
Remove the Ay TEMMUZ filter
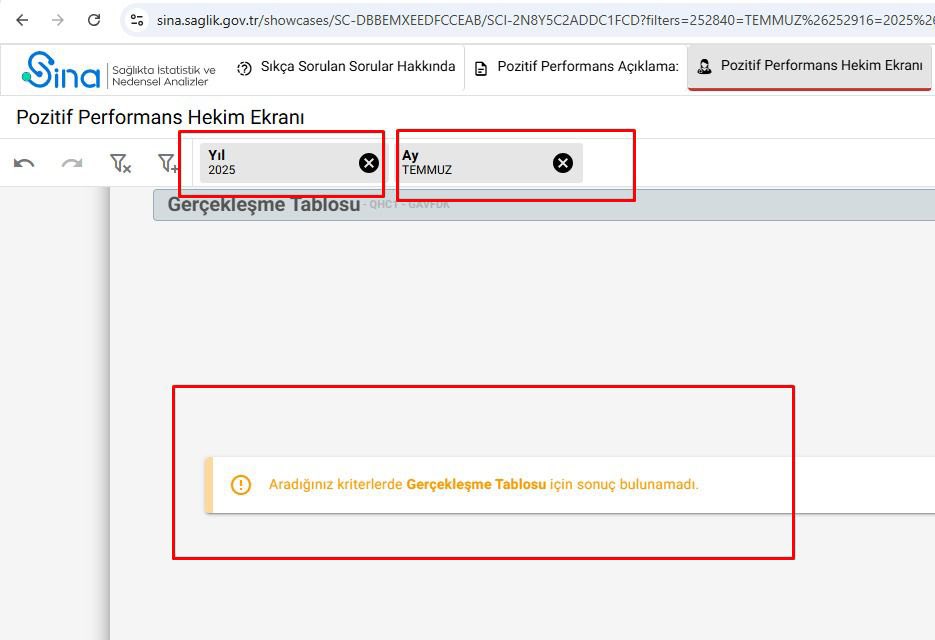click(562, 163)
